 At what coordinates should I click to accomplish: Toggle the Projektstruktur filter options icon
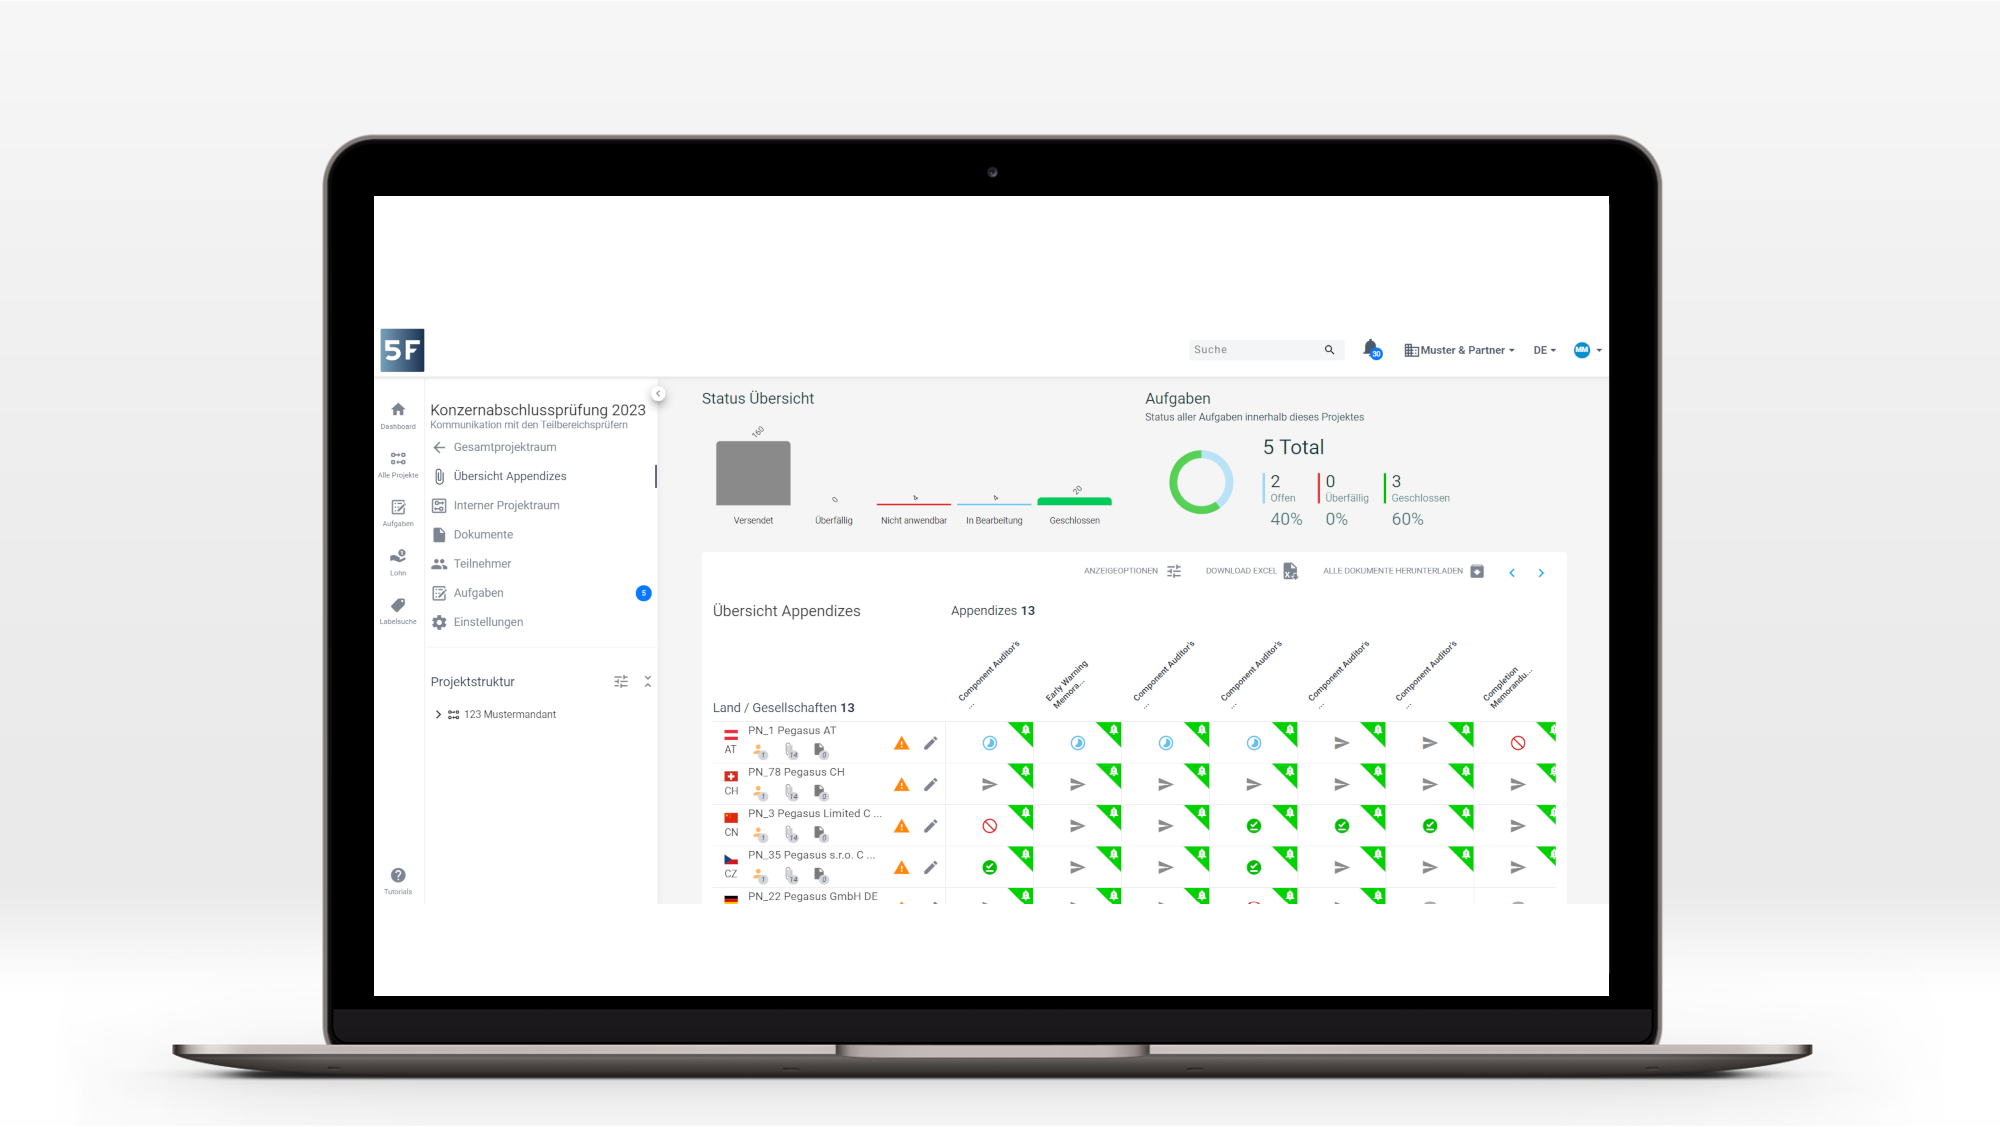(x=621, y=681)
